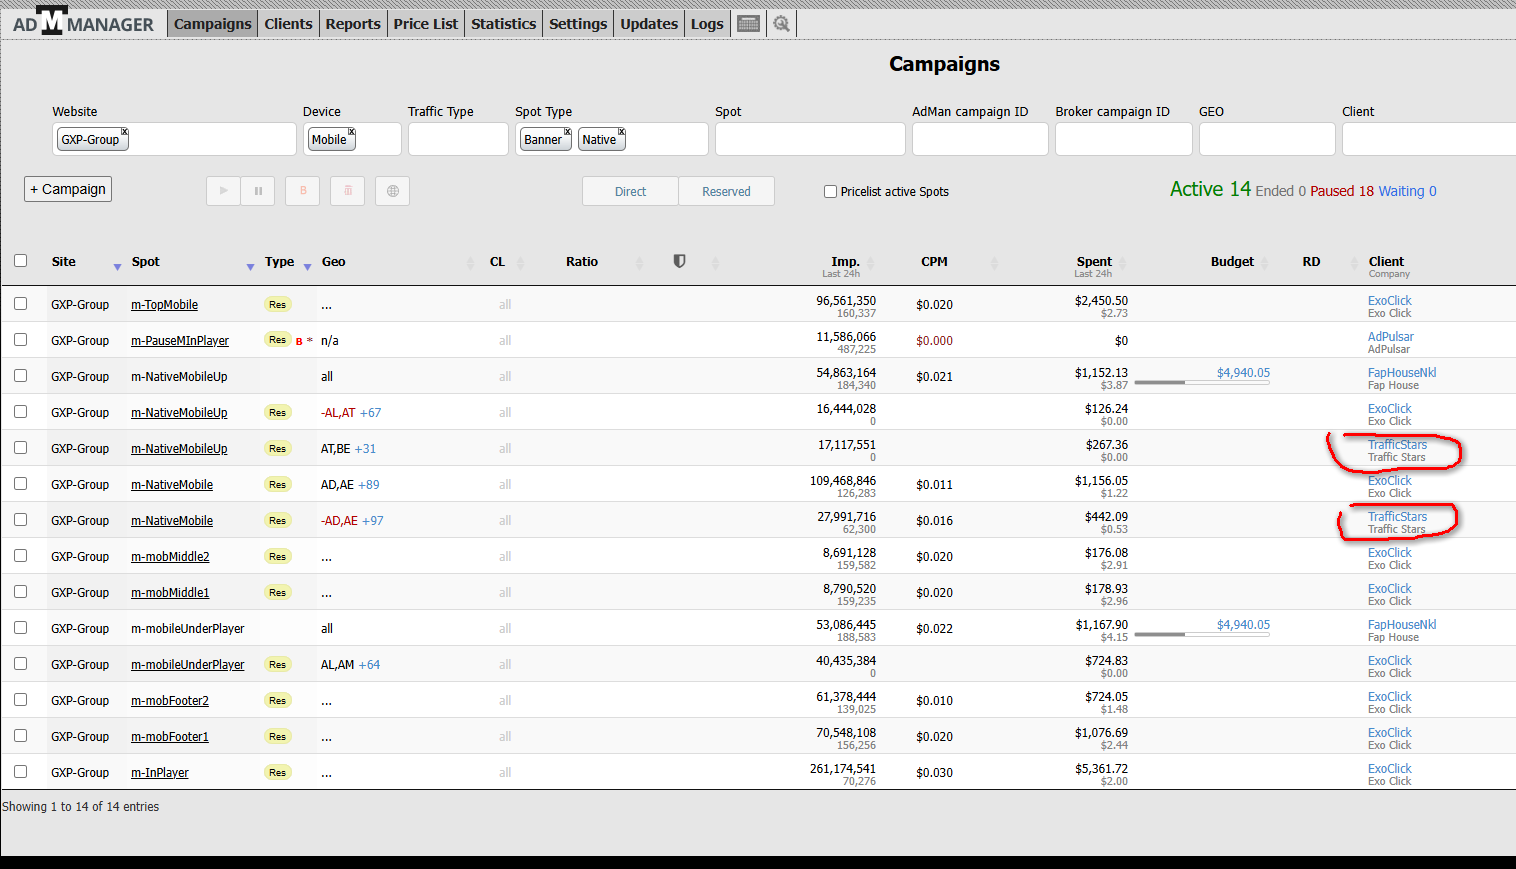Image resolution: width=1516 pixels, height=869 pixels.
Task: Click the Res badge on m-TopMobile row
Action: click(278, 305)
